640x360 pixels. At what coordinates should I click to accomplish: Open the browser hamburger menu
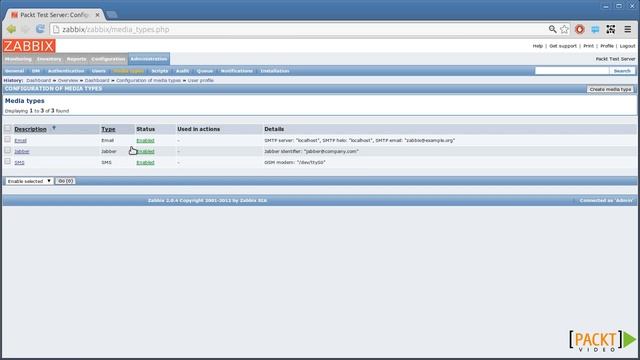[628, 29]
